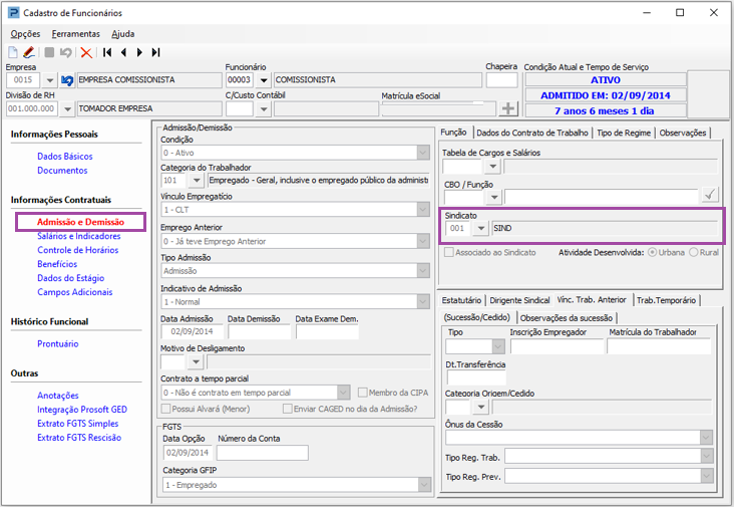Open Salários e Indicadores section
The height and width of the screenshot is (507, 734).
pos(79,236)
